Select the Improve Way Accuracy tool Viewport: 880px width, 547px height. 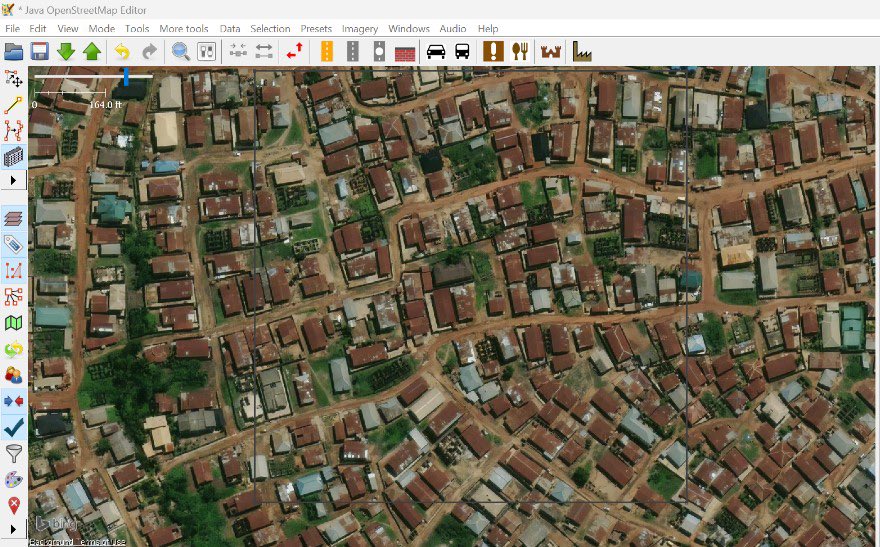(13, 131)
